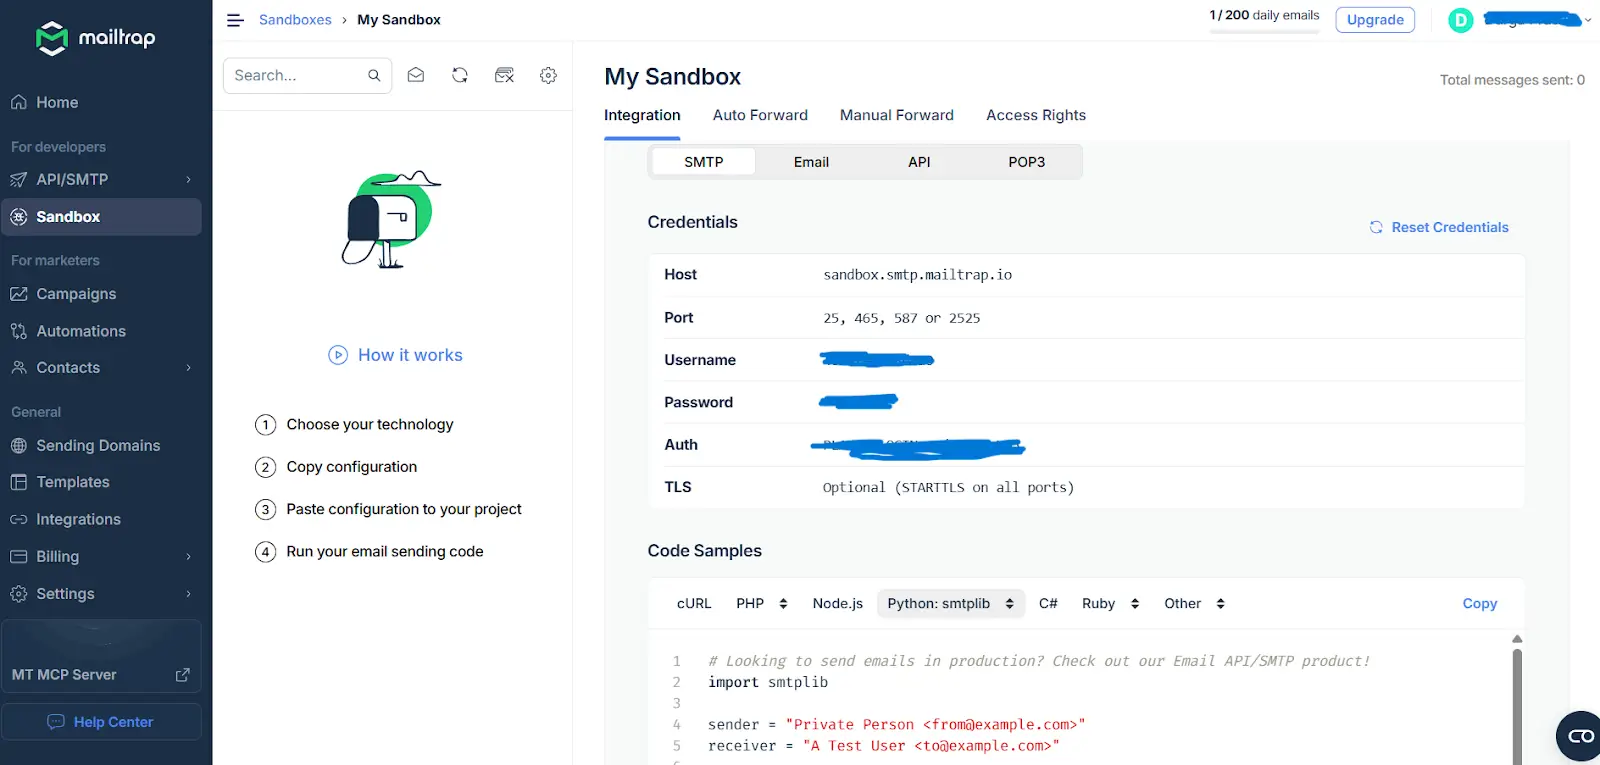This screenshot has height=765, width=1600.
Task: Click the MT MCP Server external link icon
Action: click(182, 675)
